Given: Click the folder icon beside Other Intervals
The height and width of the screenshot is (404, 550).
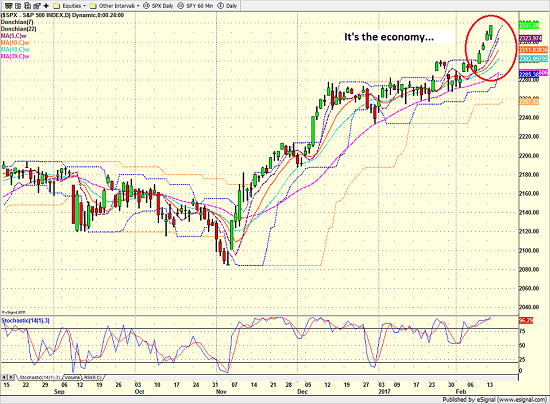Looking at the screenshot, I should (93, 6).
